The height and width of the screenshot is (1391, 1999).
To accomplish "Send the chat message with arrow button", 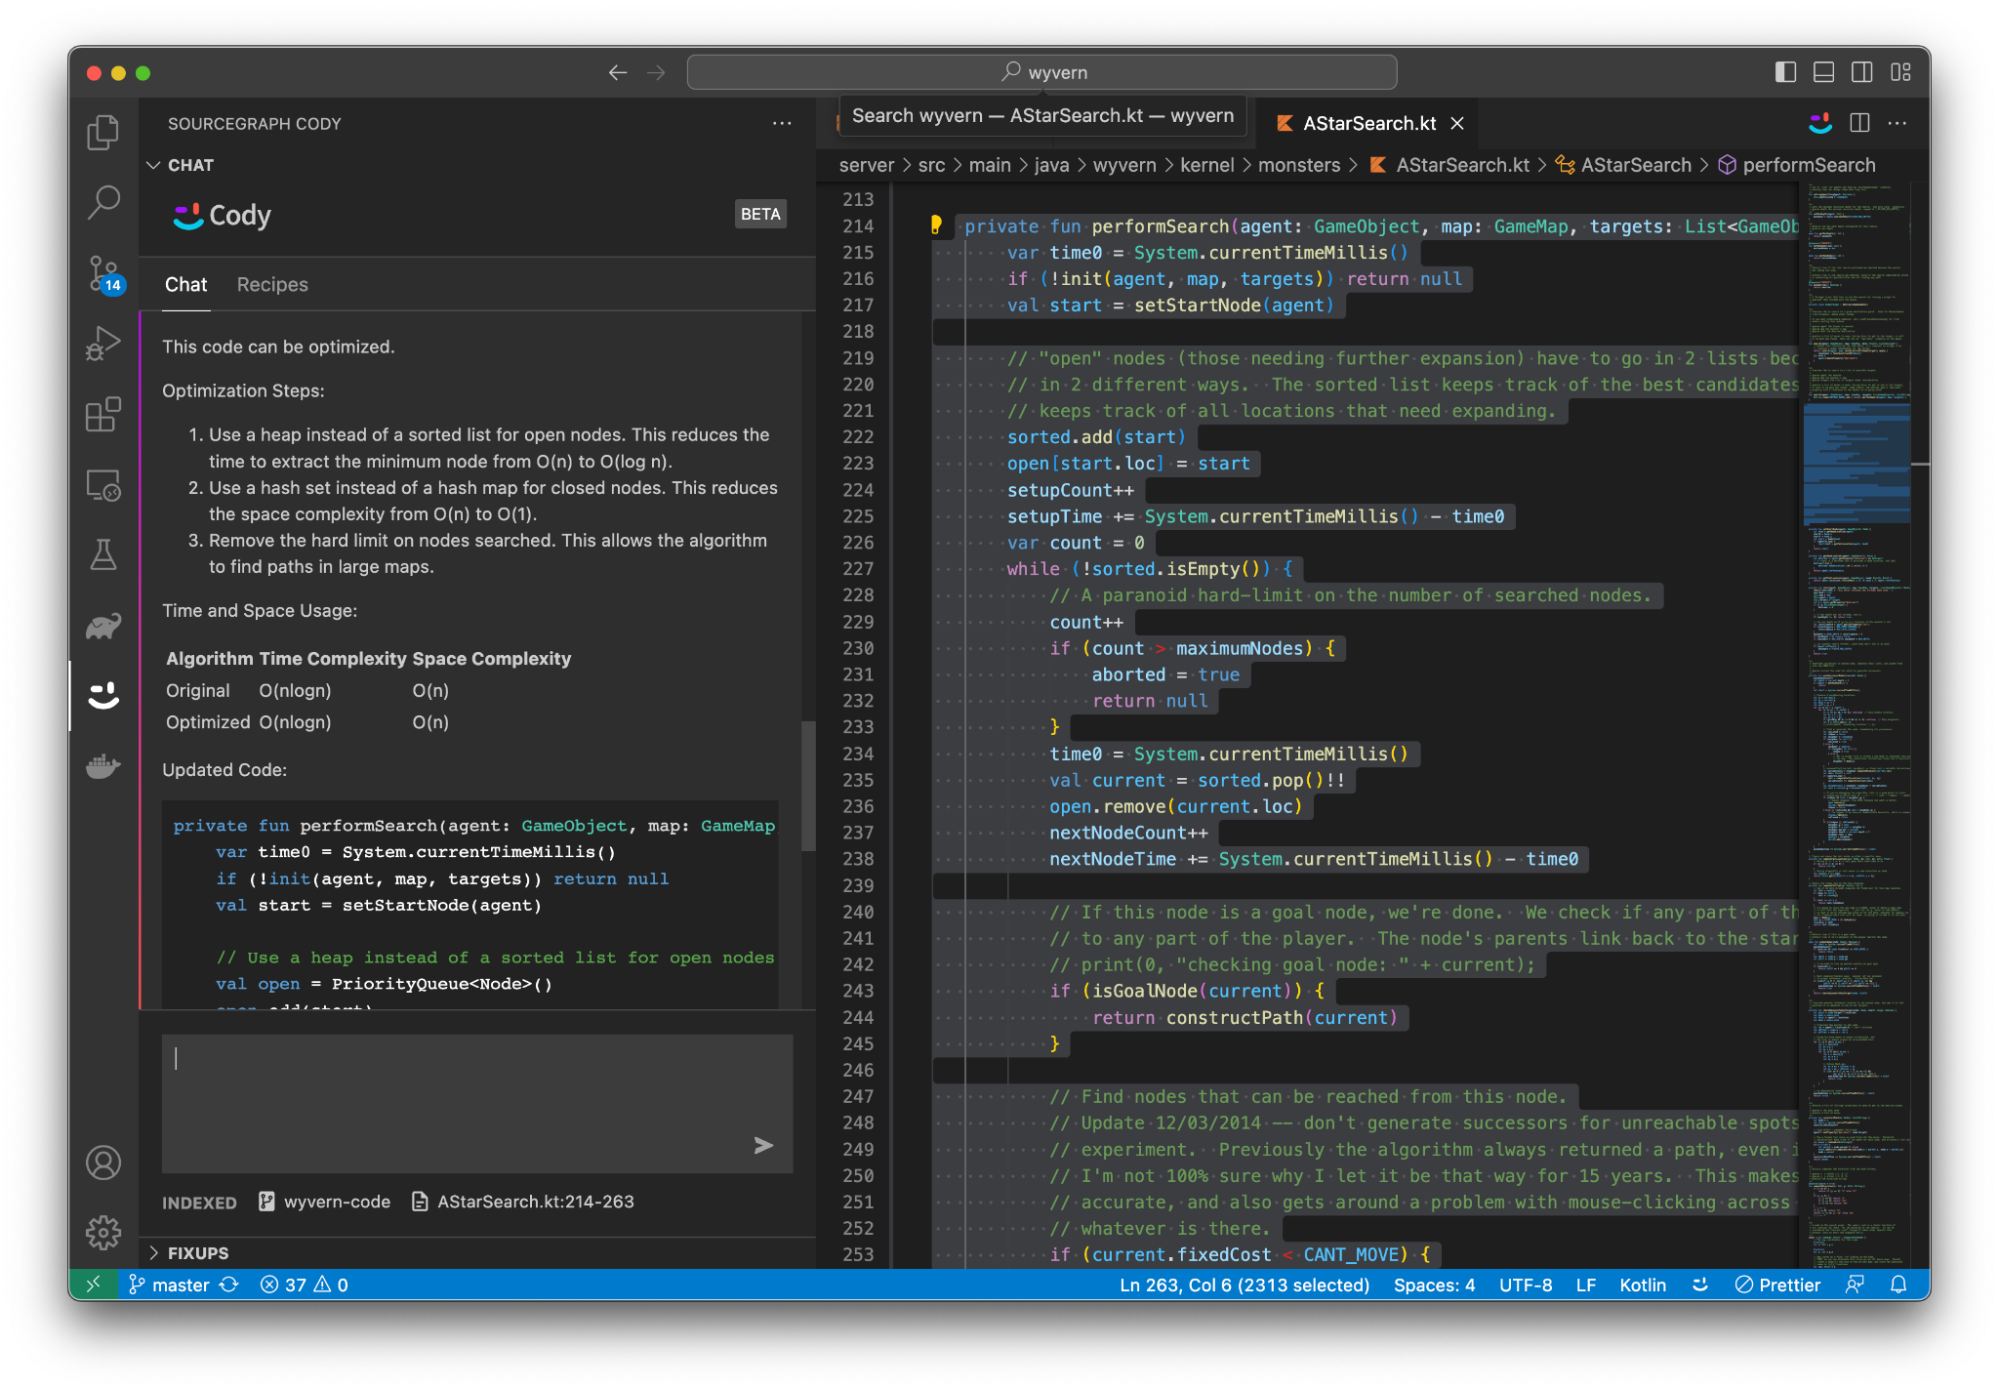I will click(763, 1145).
